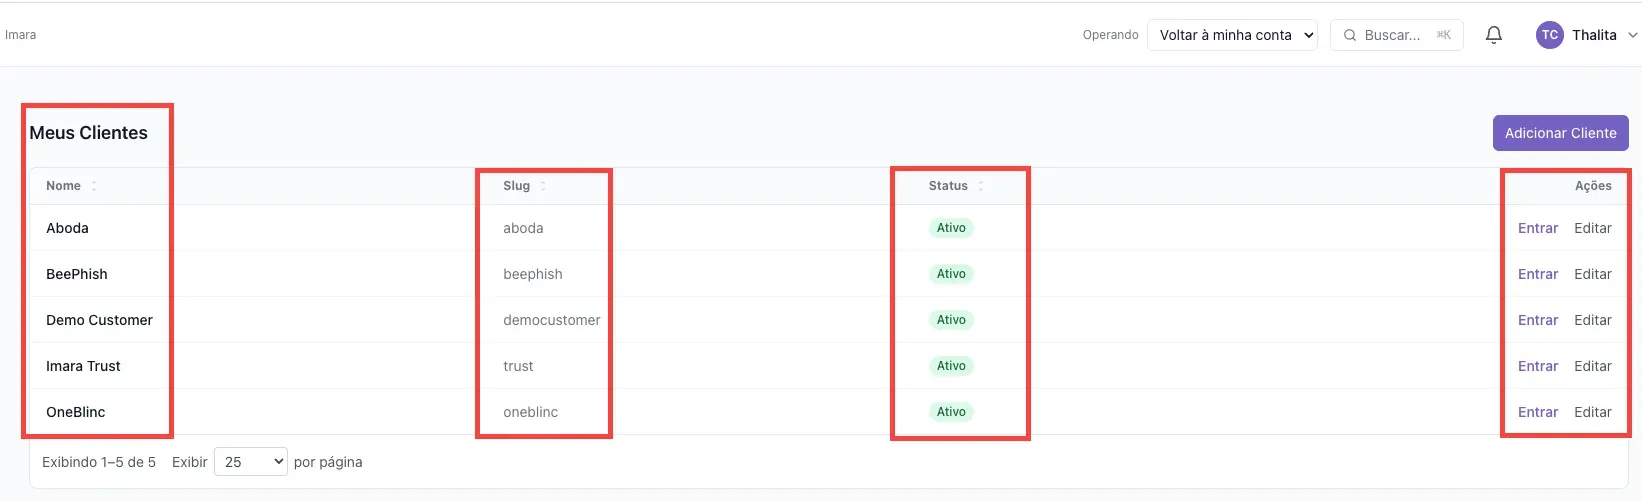Enter the OneBlinc client account
1642x501 pixels.
tap(1537, 412)
